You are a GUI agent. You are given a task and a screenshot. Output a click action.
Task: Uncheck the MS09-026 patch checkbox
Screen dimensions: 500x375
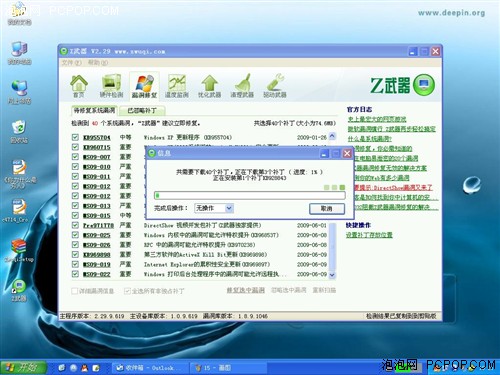point(75,245)
